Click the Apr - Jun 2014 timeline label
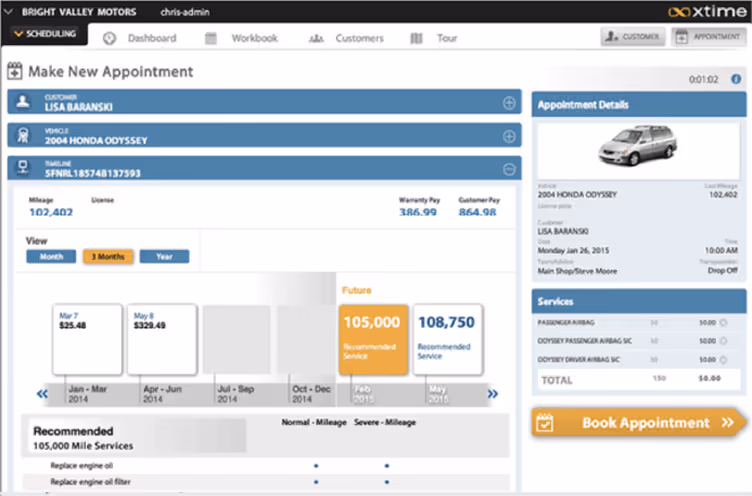Viewport: 752px width, 496px height. click(162, 394)
